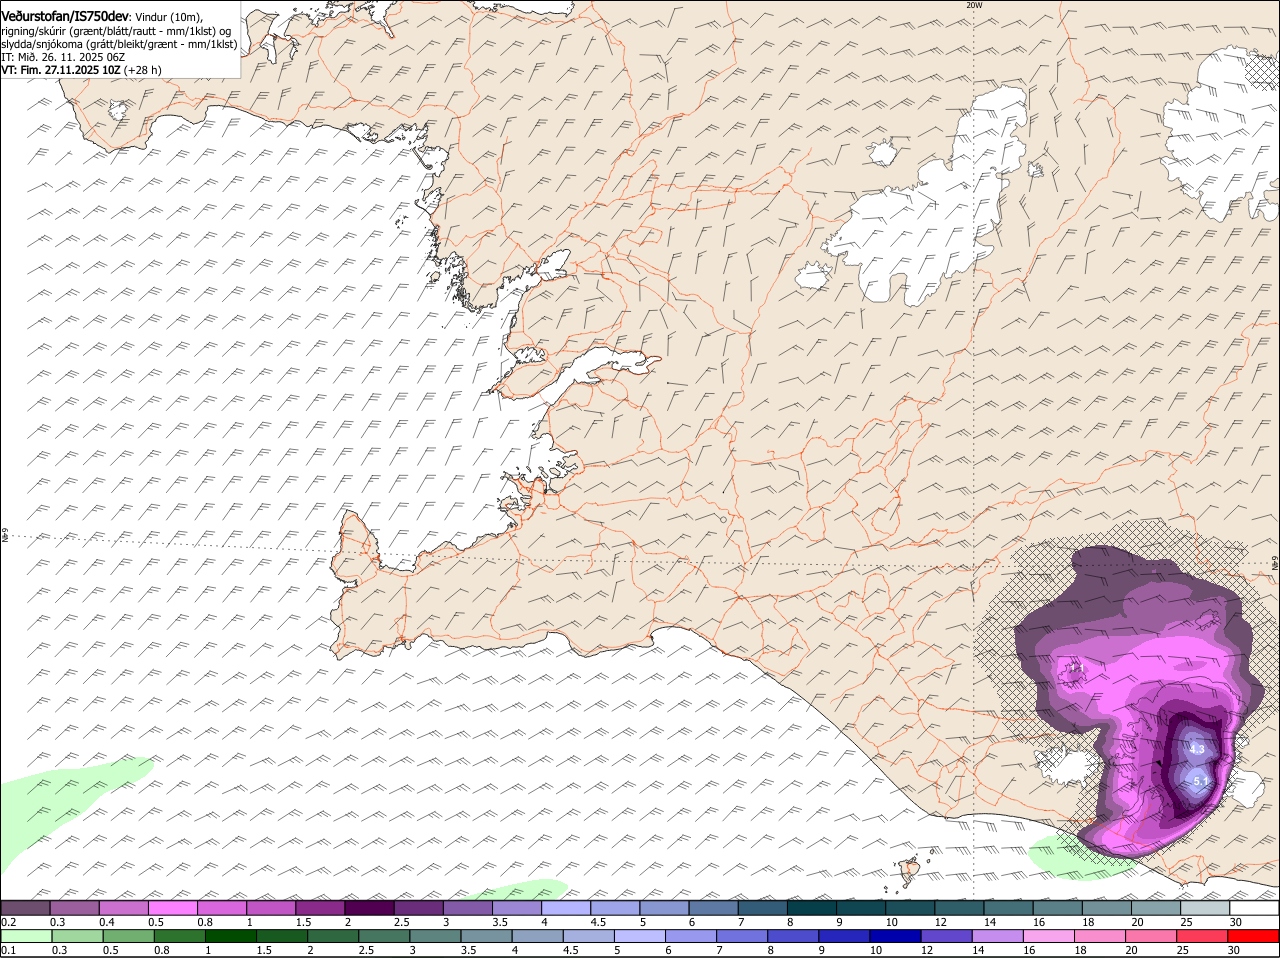Pick the deep blue 10 swatch in lower legend
1280x958 pixels.
click(896, 936)
